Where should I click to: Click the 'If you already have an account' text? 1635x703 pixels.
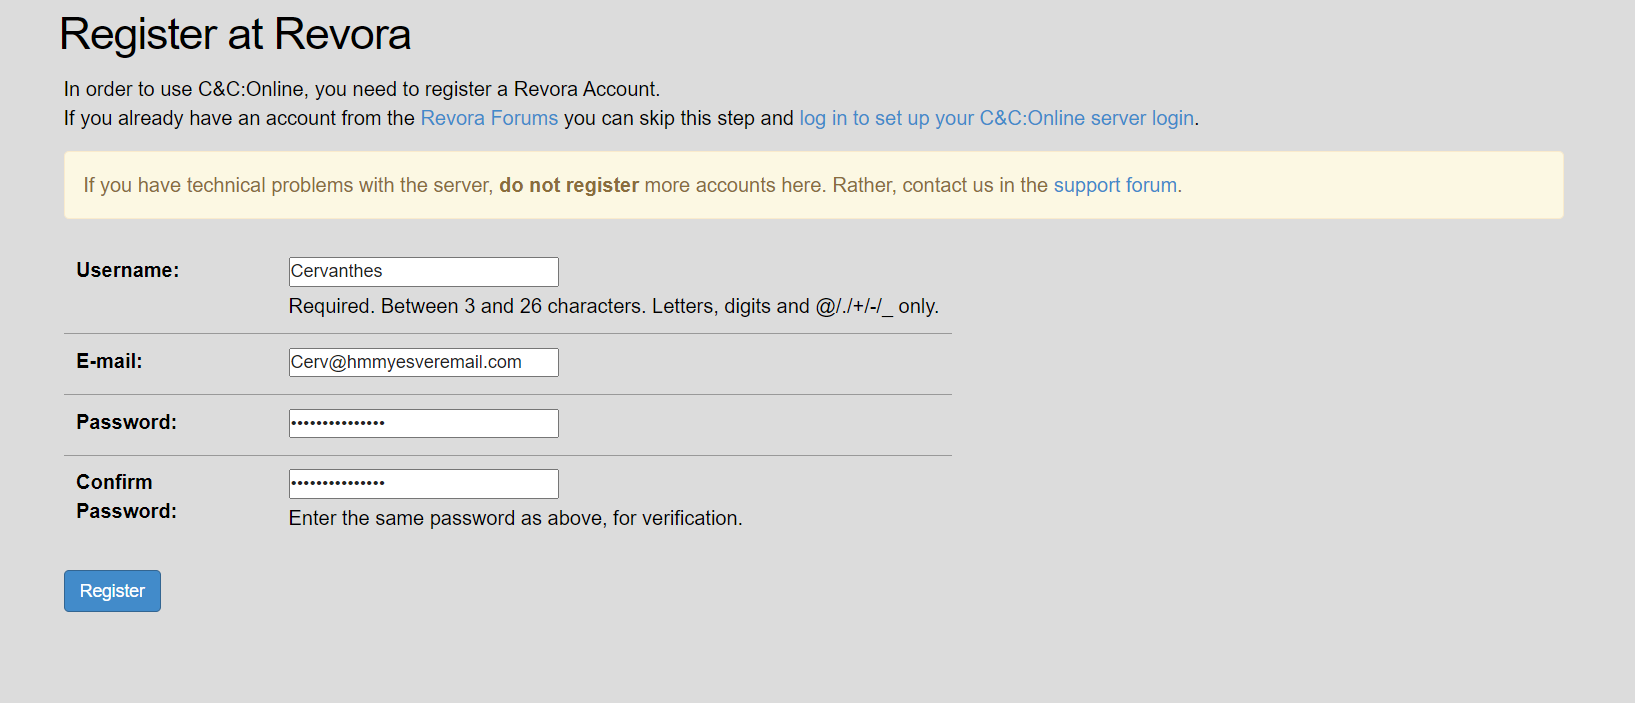[x=239, y=118]
